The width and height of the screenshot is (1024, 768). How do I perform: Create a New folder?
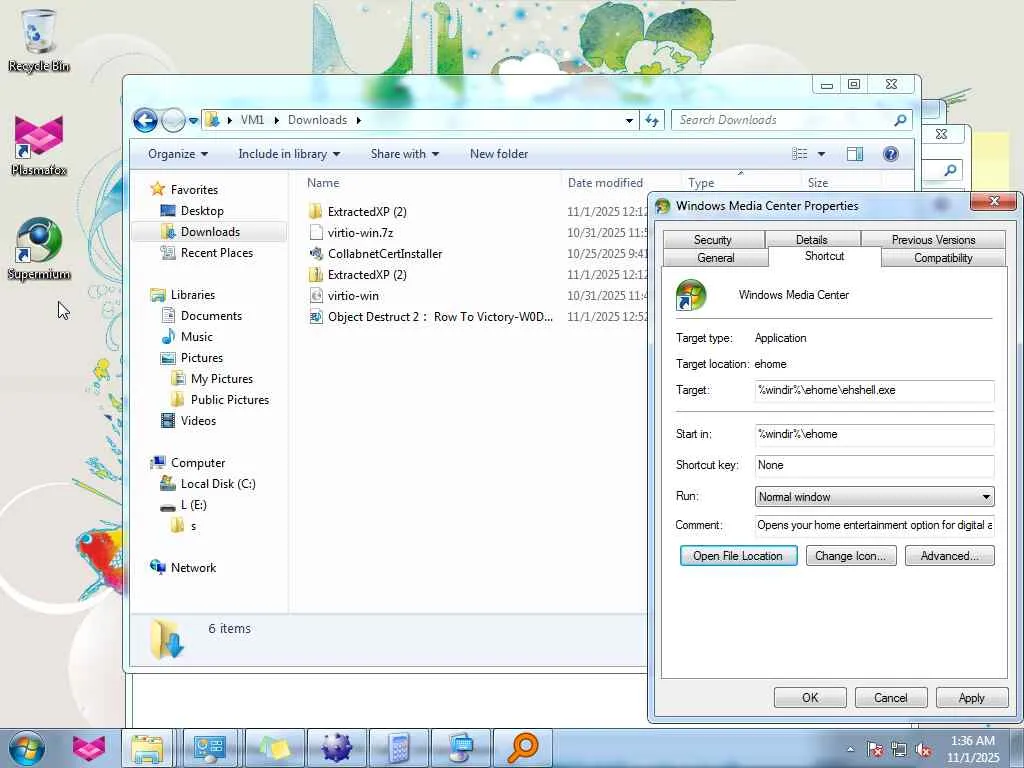(x=499, y=154)
